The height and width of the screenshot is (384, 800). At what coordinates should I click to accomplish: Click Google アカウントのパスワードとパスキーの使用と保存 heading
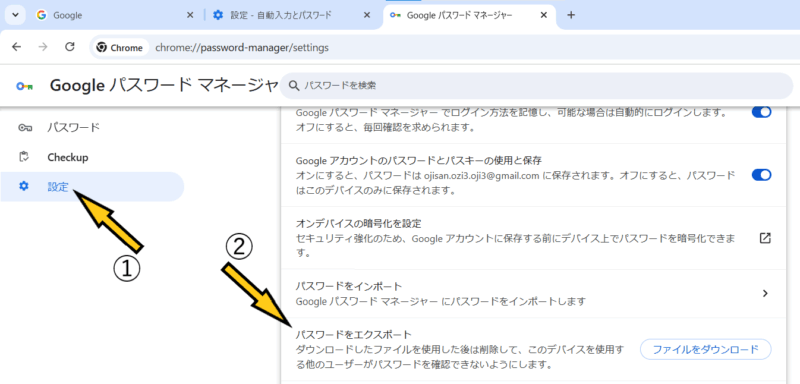coord(418,161)
